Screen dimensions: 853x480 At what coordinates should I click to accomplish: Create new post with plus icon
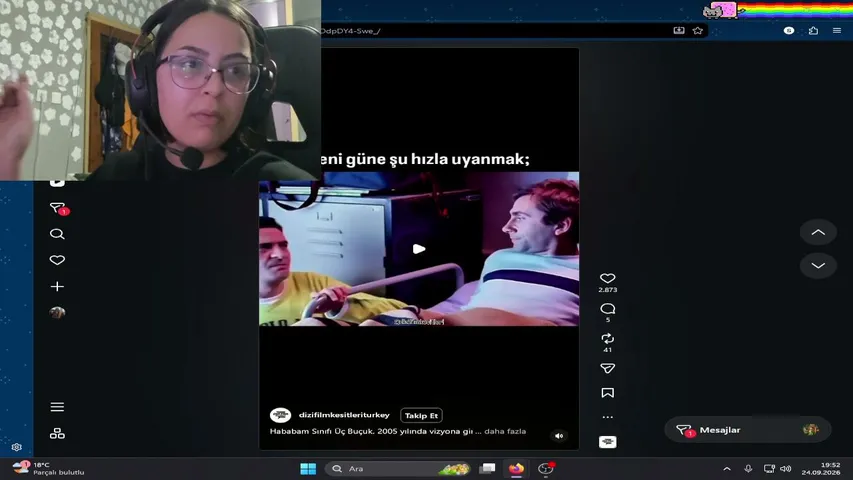tap(57, 286)
